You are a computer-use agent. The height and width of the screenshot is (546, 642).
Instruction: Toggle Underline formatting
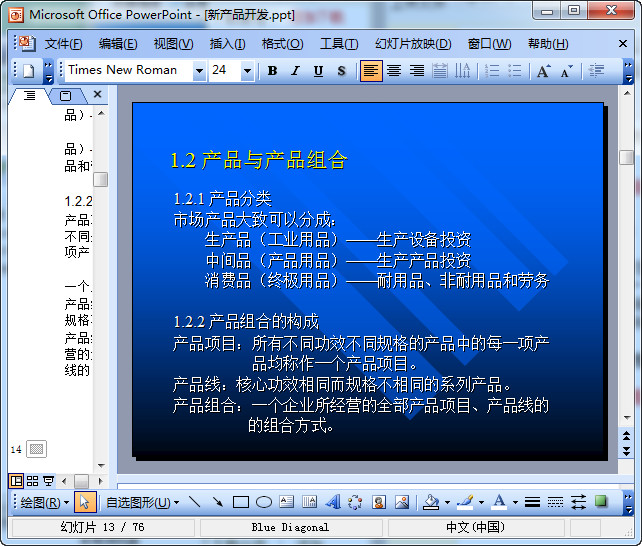tap(318, 71)
